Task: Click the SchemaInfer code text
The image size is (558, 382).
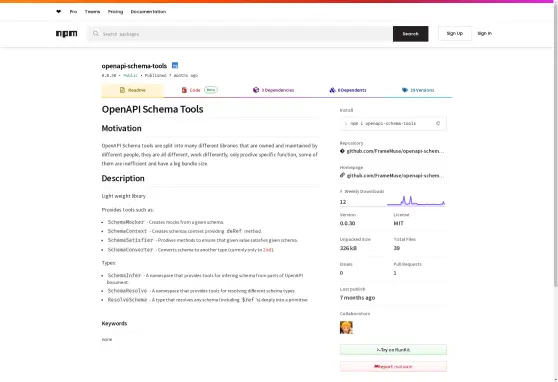Action: pos(125,275)
